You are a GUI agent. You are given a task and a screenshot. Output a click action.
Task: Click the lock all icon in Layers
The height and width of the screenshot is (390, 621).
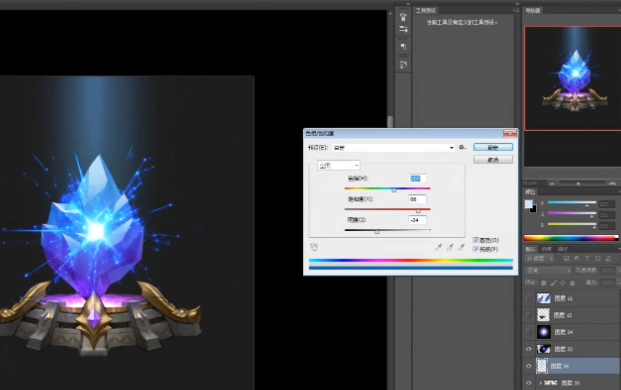(x=572, y=283)
